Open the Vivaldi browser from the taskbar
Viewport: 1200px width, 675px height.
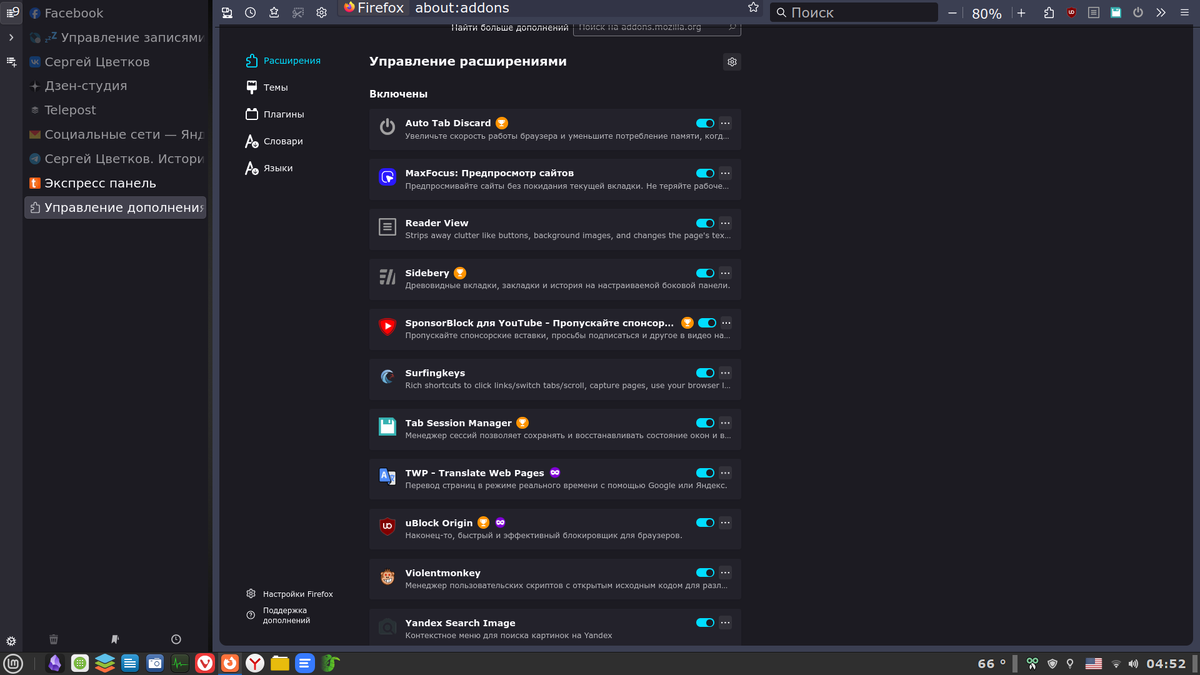click(x=205, y=663)
